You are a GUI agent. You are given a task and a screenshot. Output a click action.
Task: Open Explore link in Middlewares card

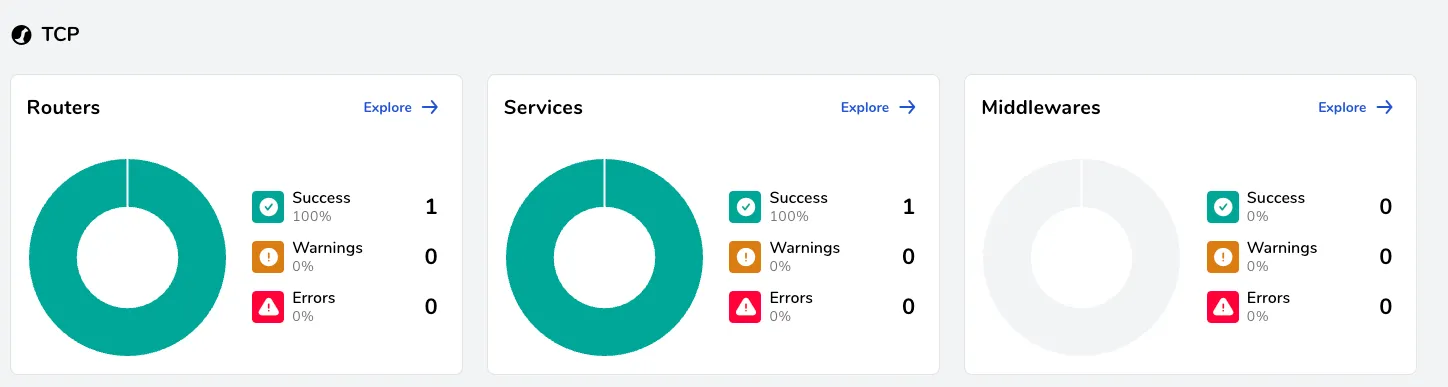pos(1342,107)
